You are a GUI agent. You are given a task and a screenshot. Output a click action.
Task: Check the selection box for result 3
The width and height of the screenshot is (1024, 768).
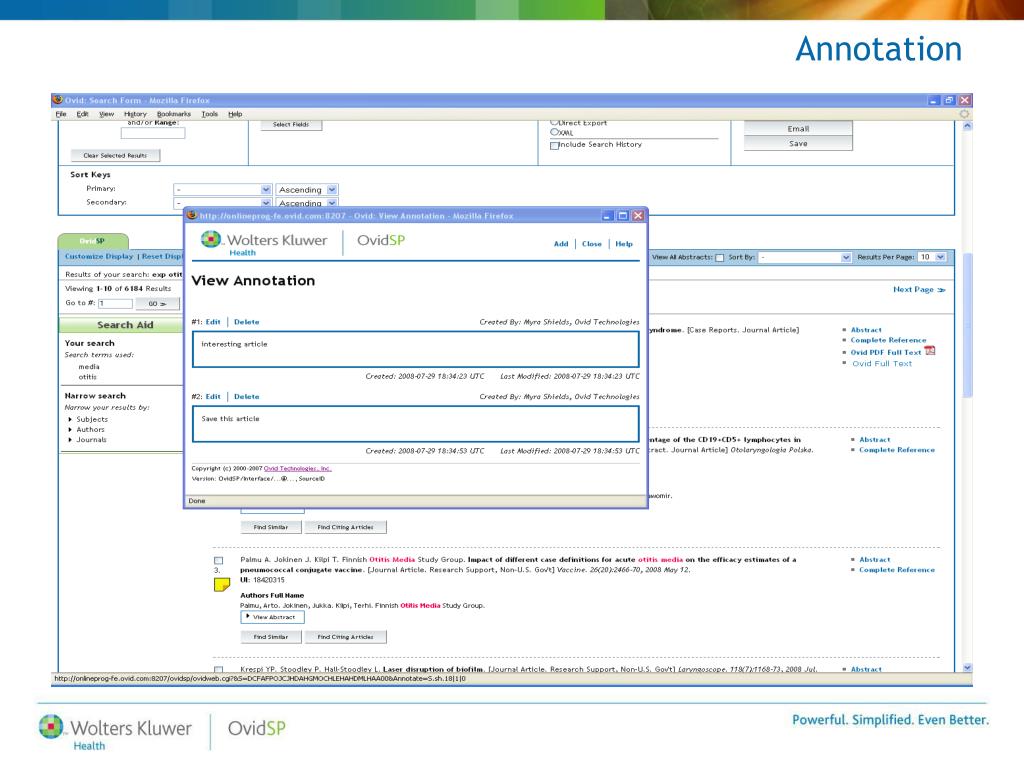pyautogui.click(x=219, y=560)
